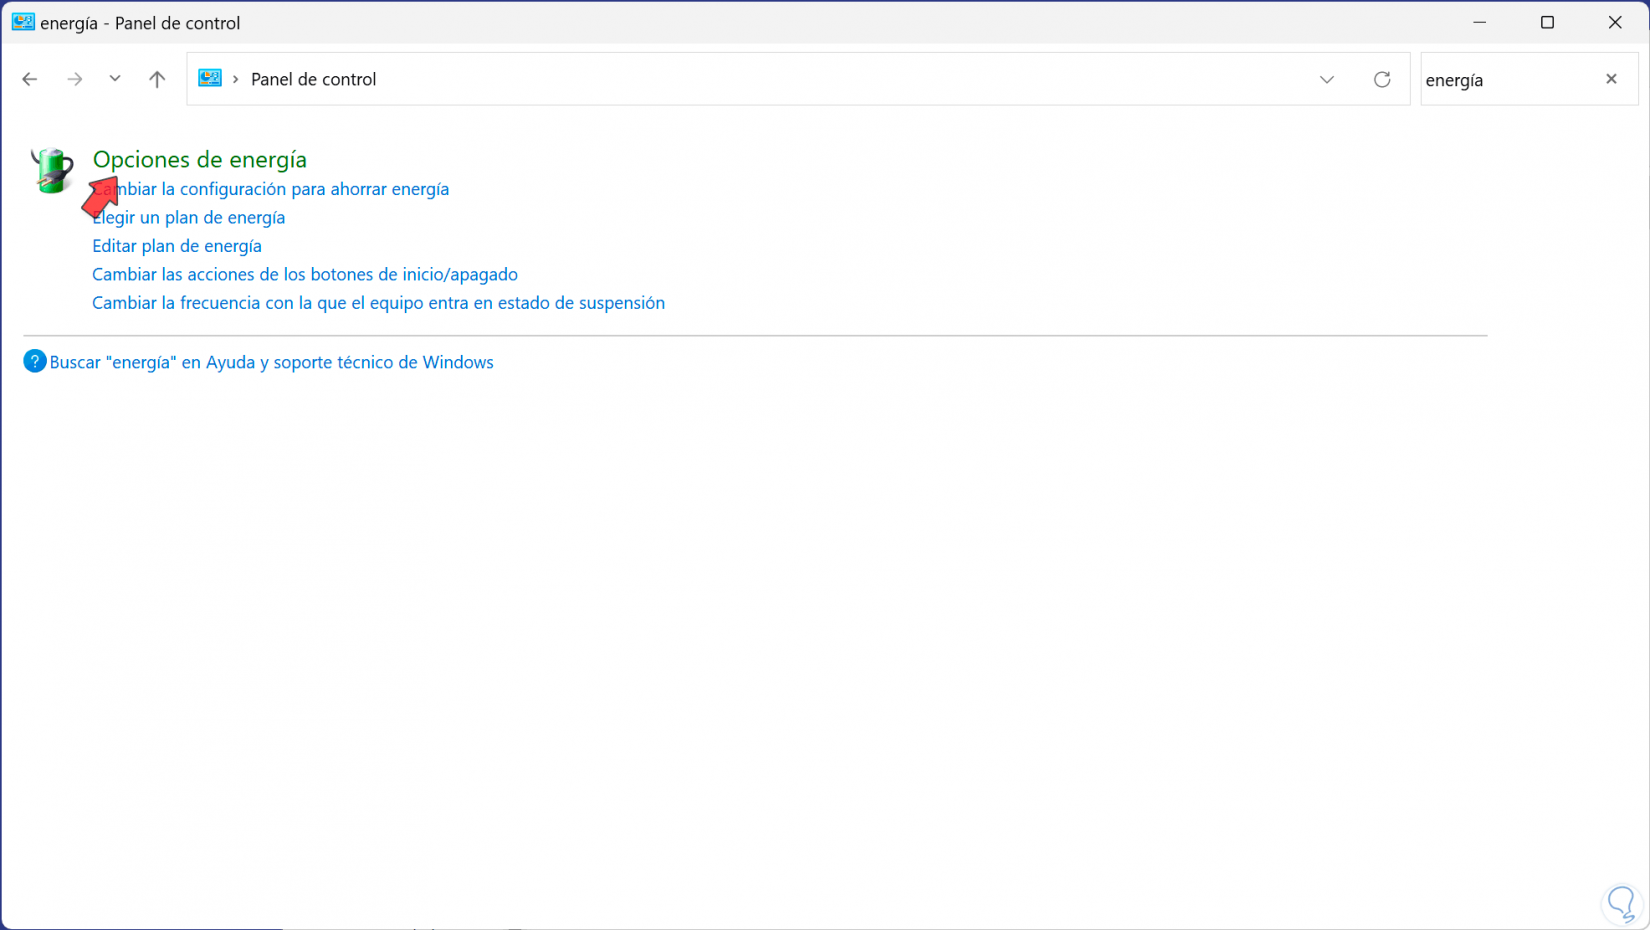Open the Opciones de energía heading
Screen dimensions: 1650x930
pyautogui.click(x=200, y=159)
